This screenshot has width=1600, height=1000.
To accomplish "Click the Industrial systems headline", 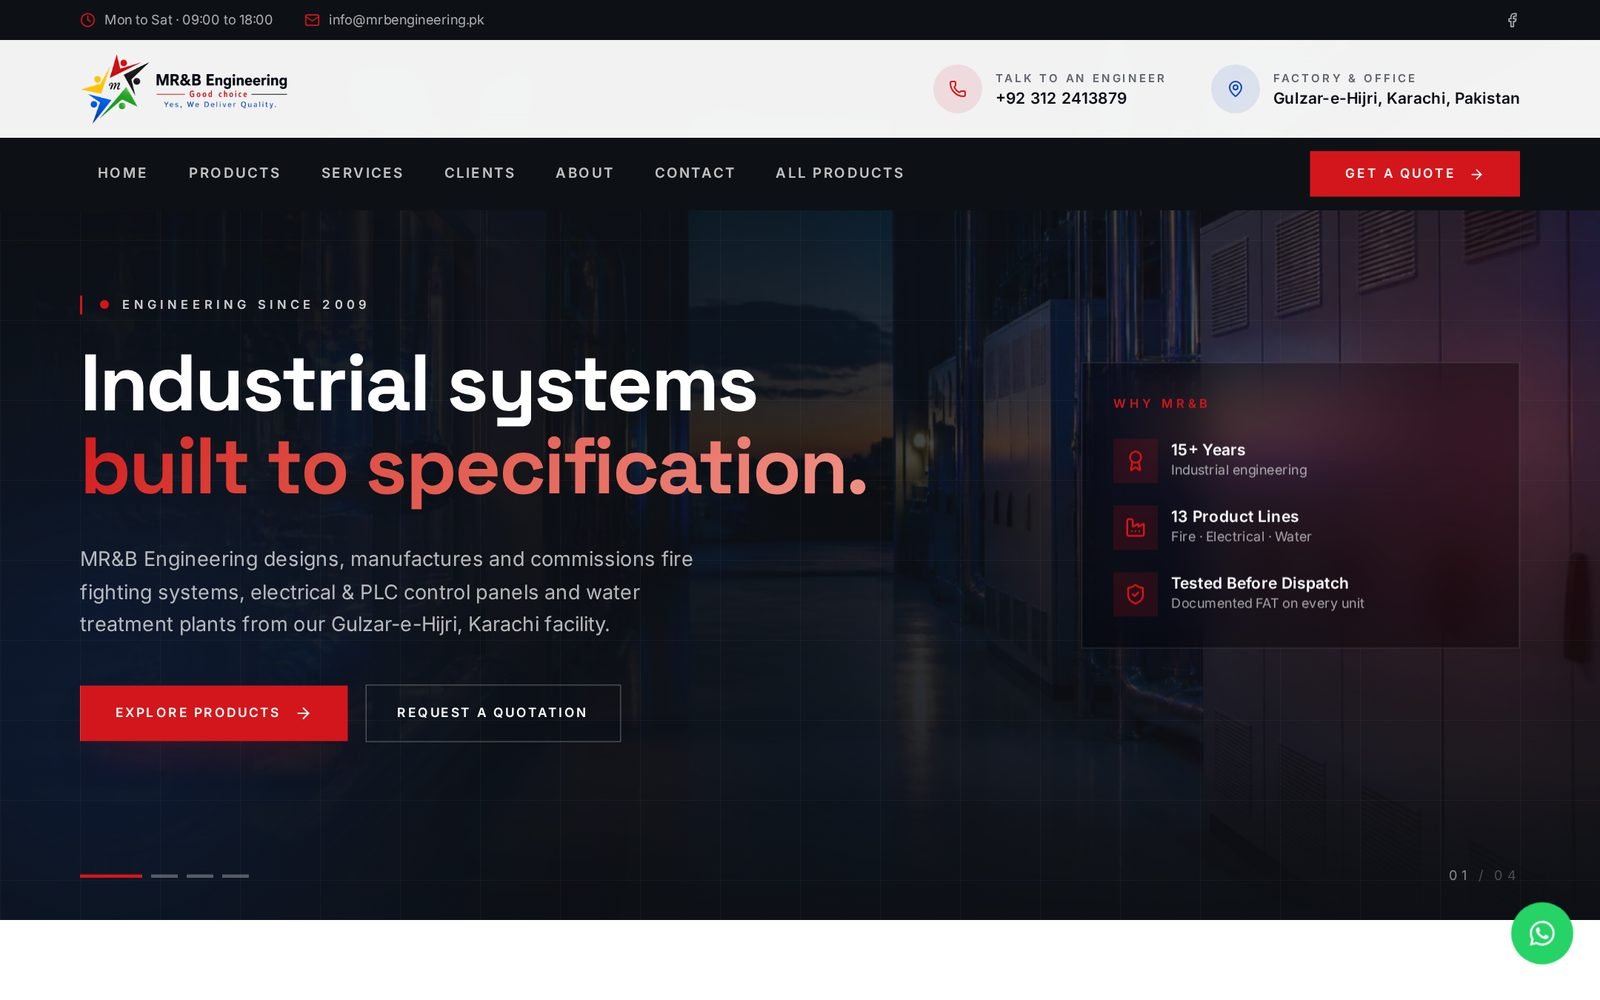I will click(419, 385).
